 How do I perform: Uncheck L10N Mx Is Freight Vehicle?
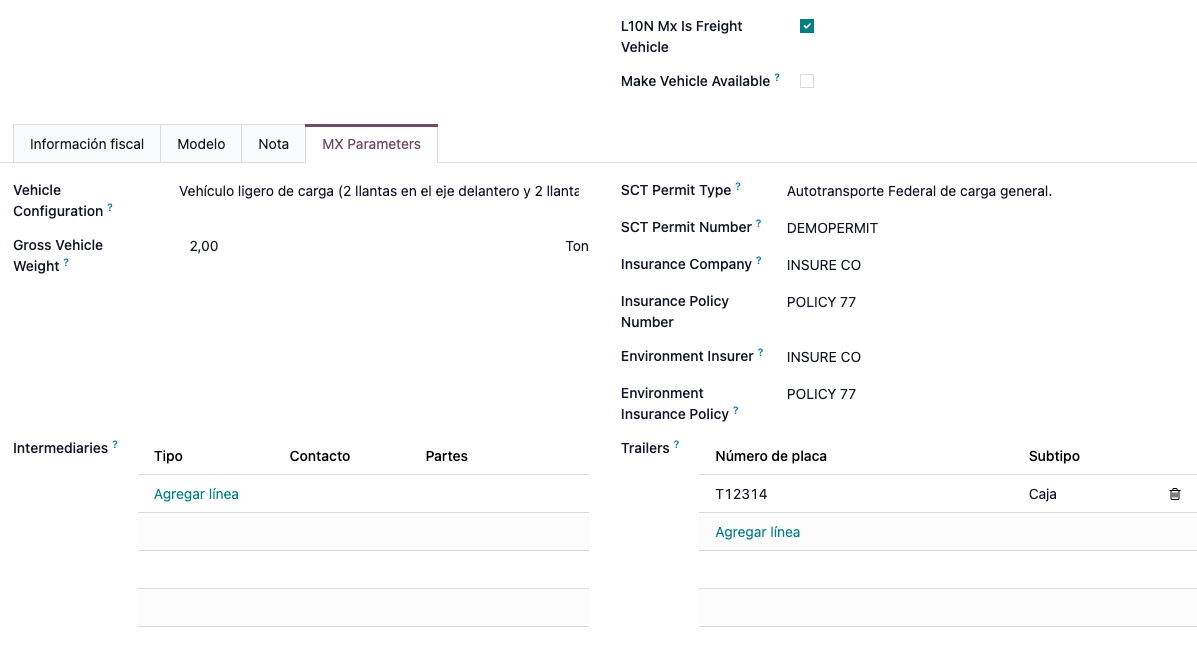pos(807,26)
